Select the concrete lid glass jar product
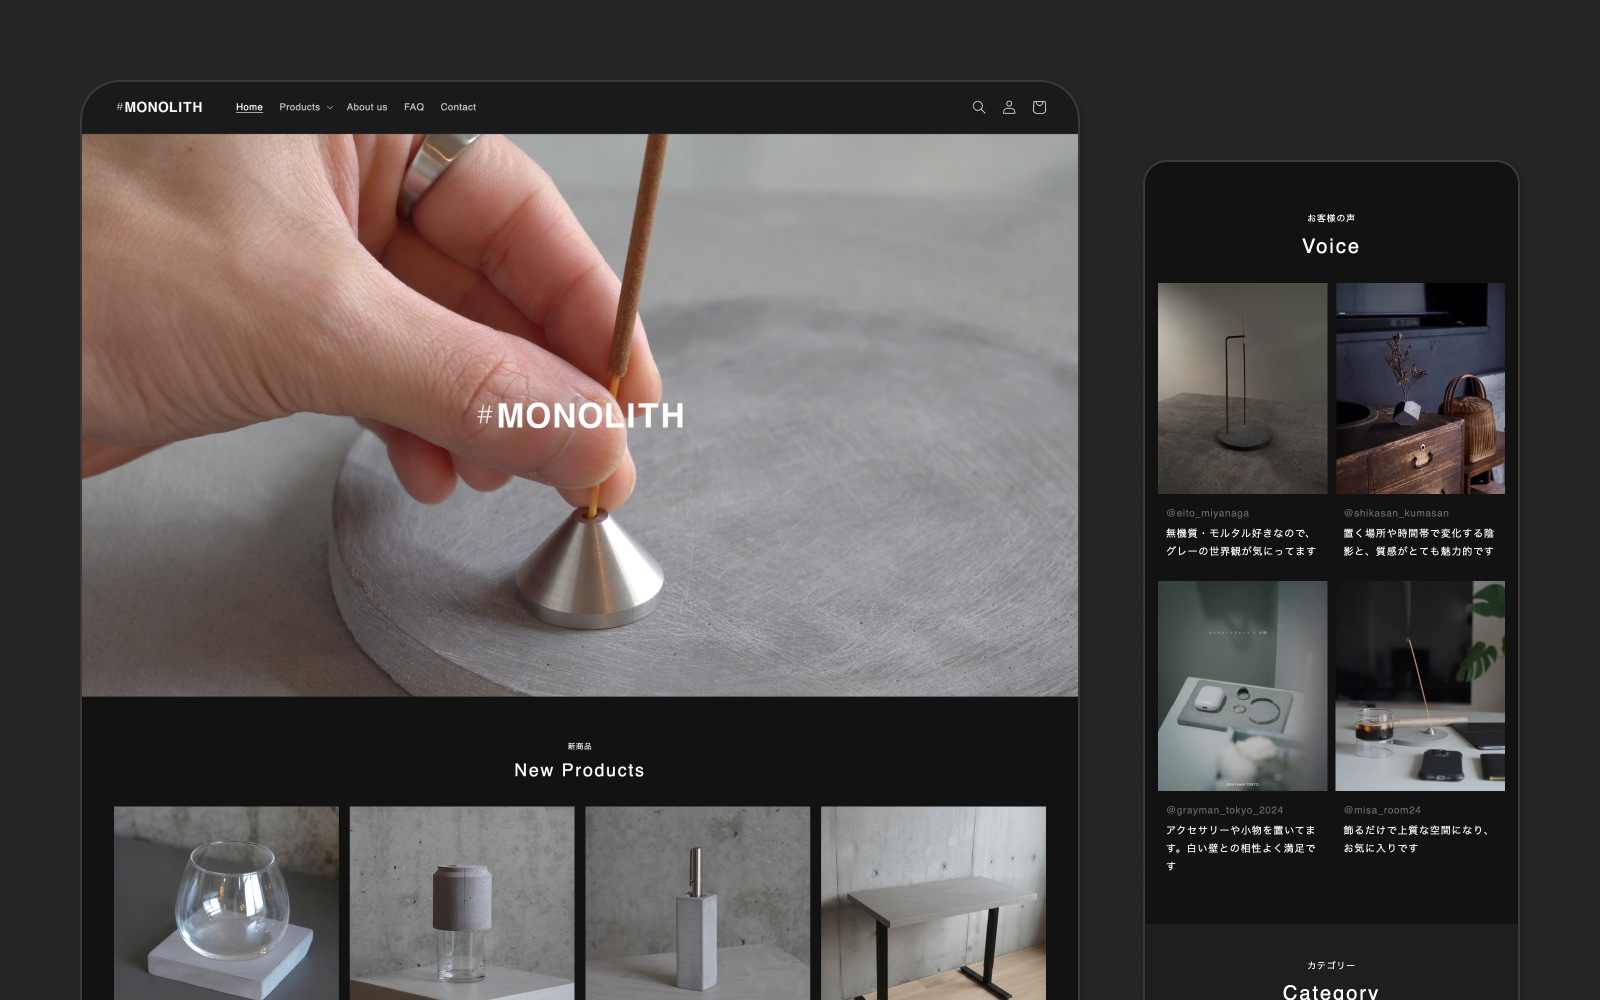The image size is (1600, 1000). [462, 903]
